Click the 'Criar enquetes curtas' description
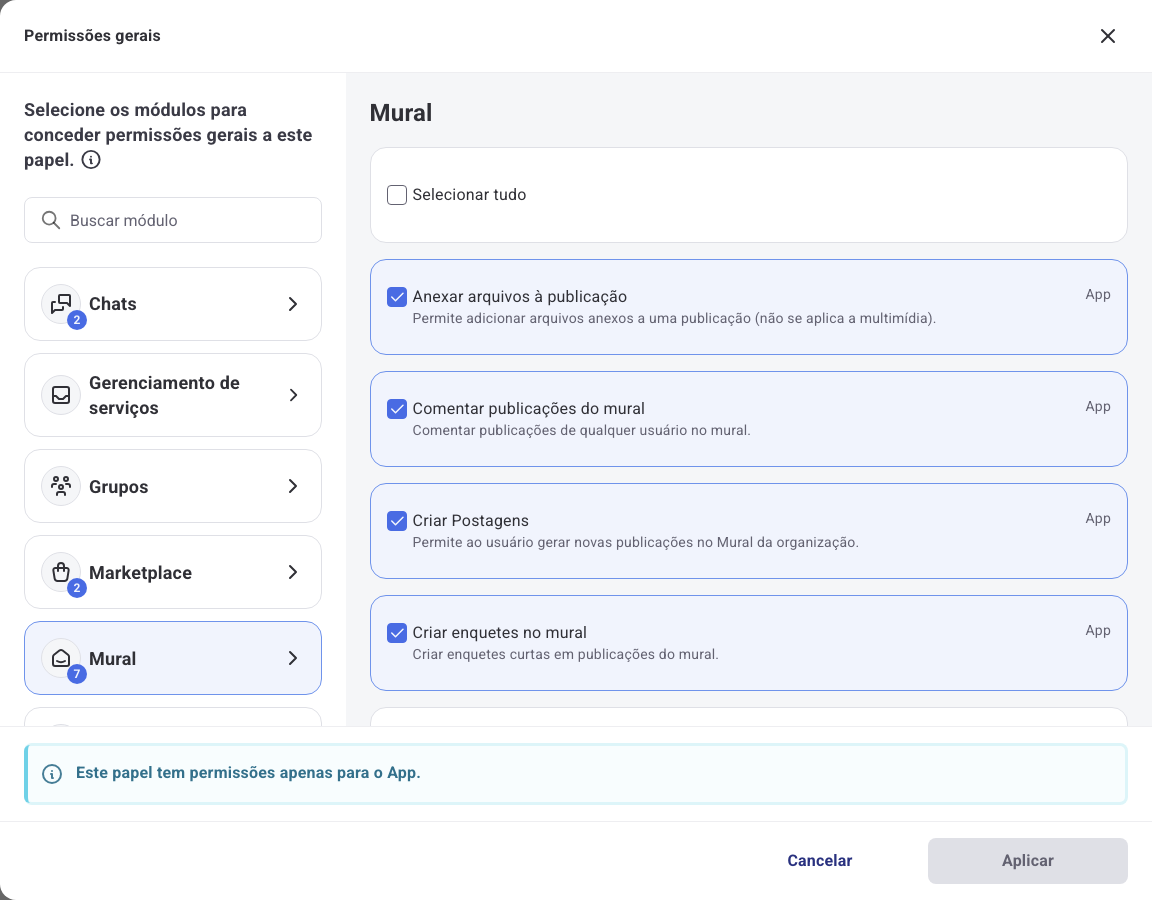The height and width of the screenshot is (900, 1152). [x=566, y=654]
